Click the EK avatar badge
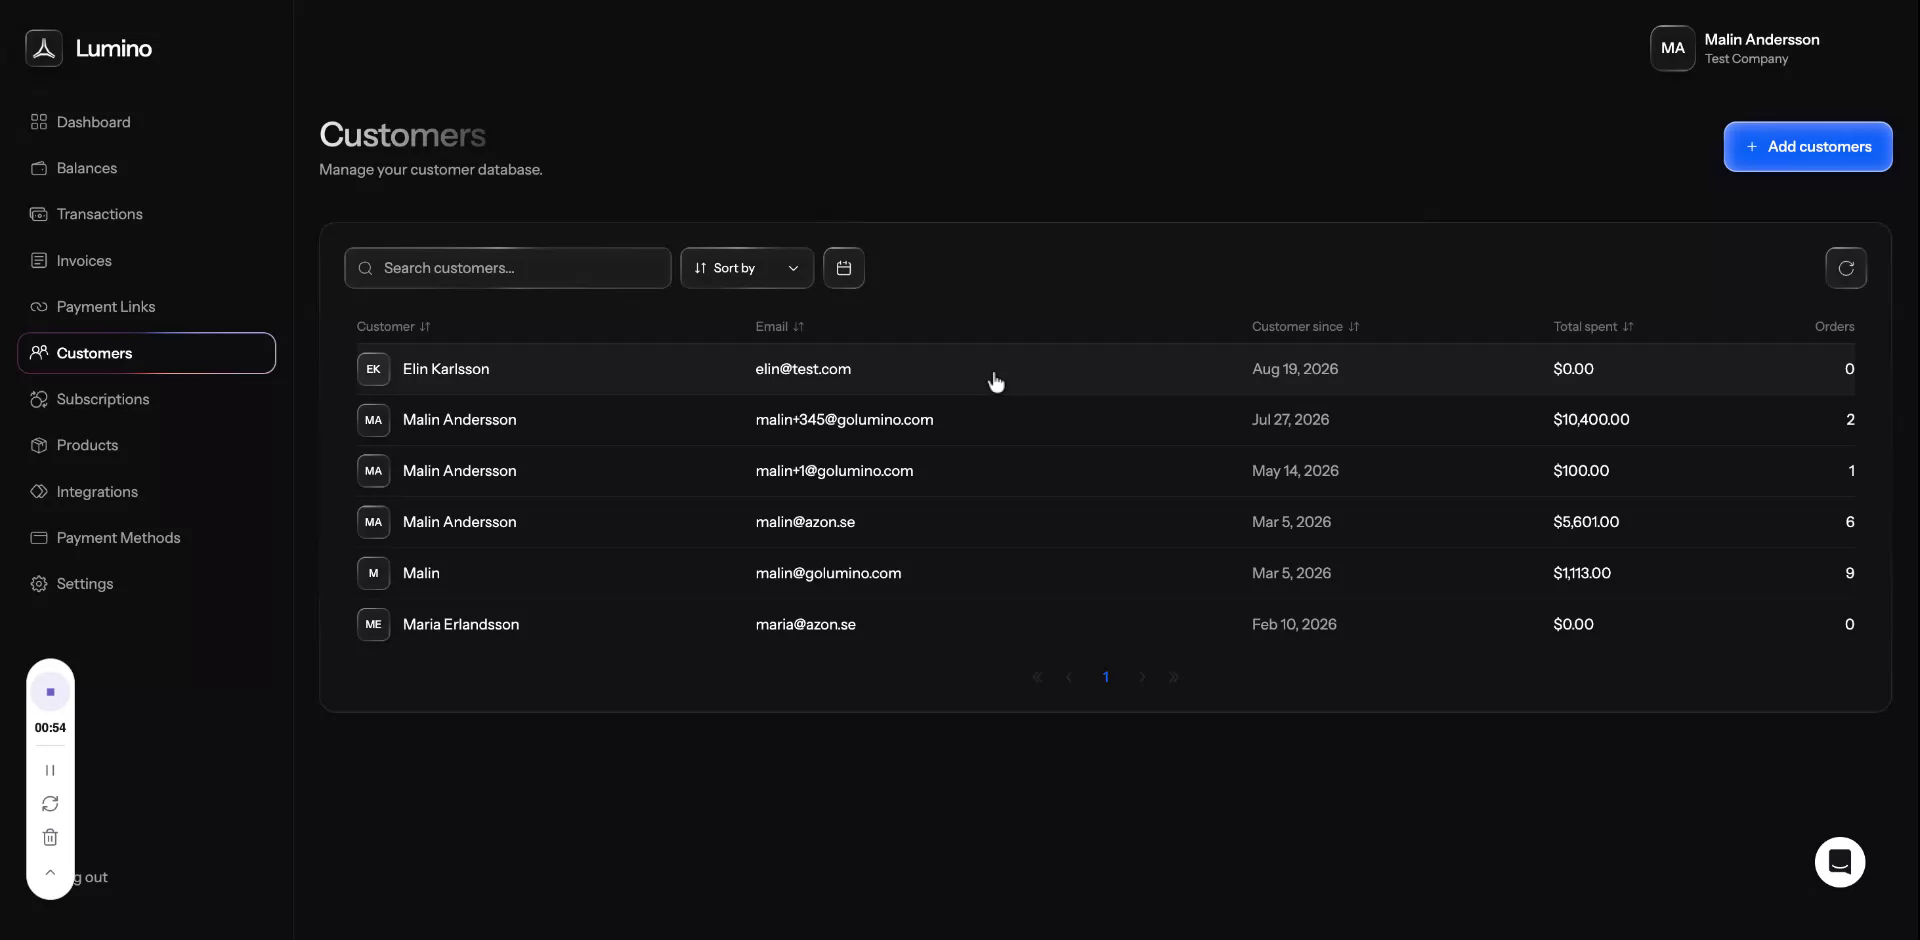 click(373, 369)
